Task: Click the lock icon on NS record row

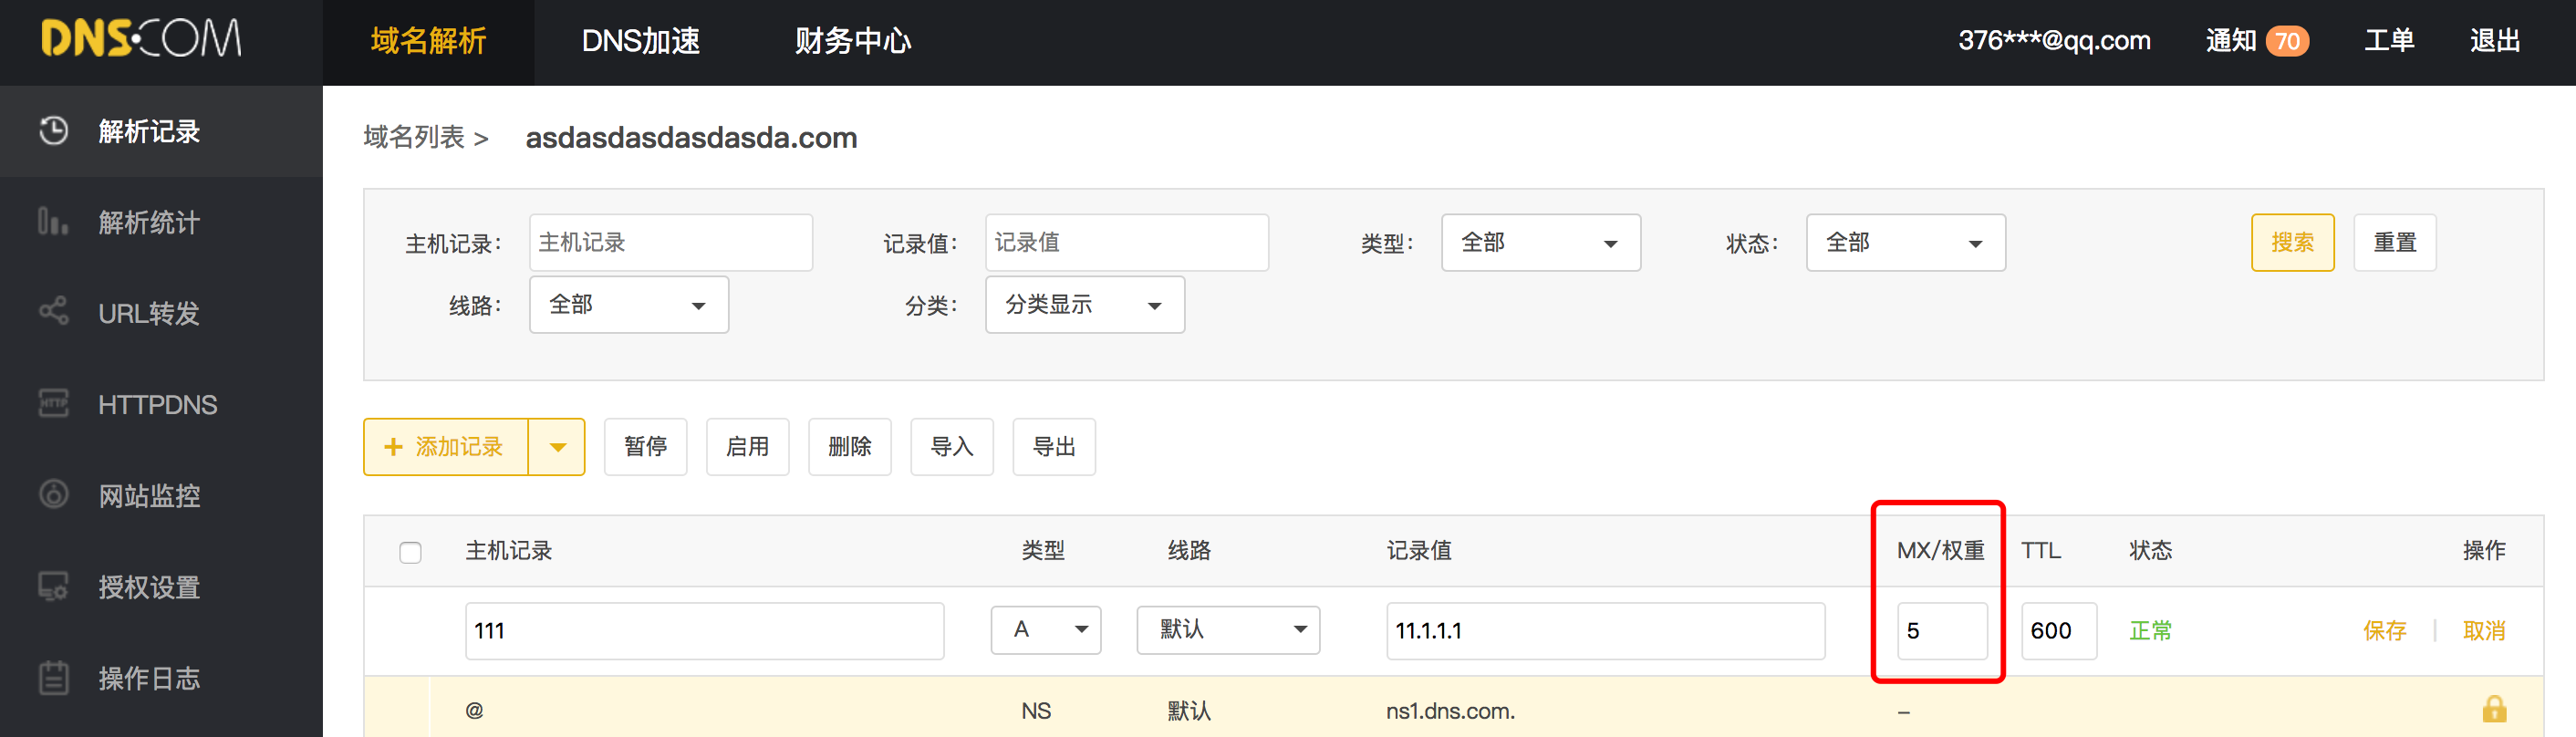Action: point(2494,709)
